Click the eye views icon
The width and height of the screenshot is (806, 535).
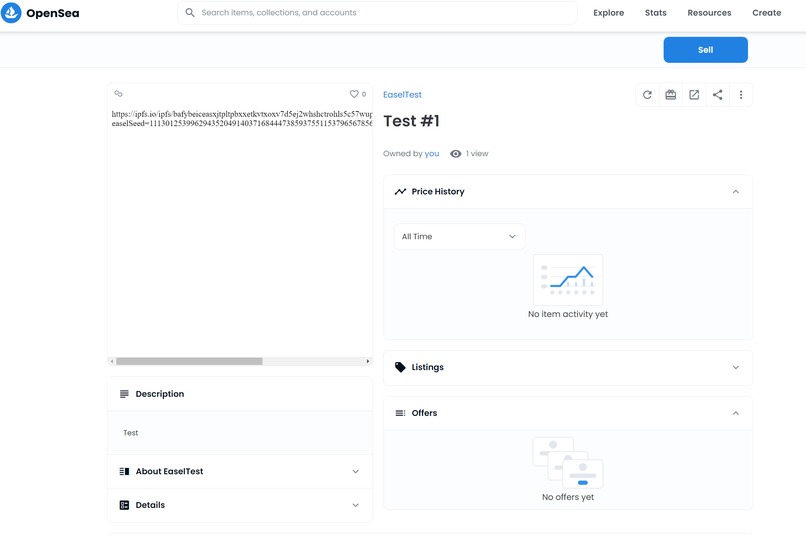click(455, 154)
